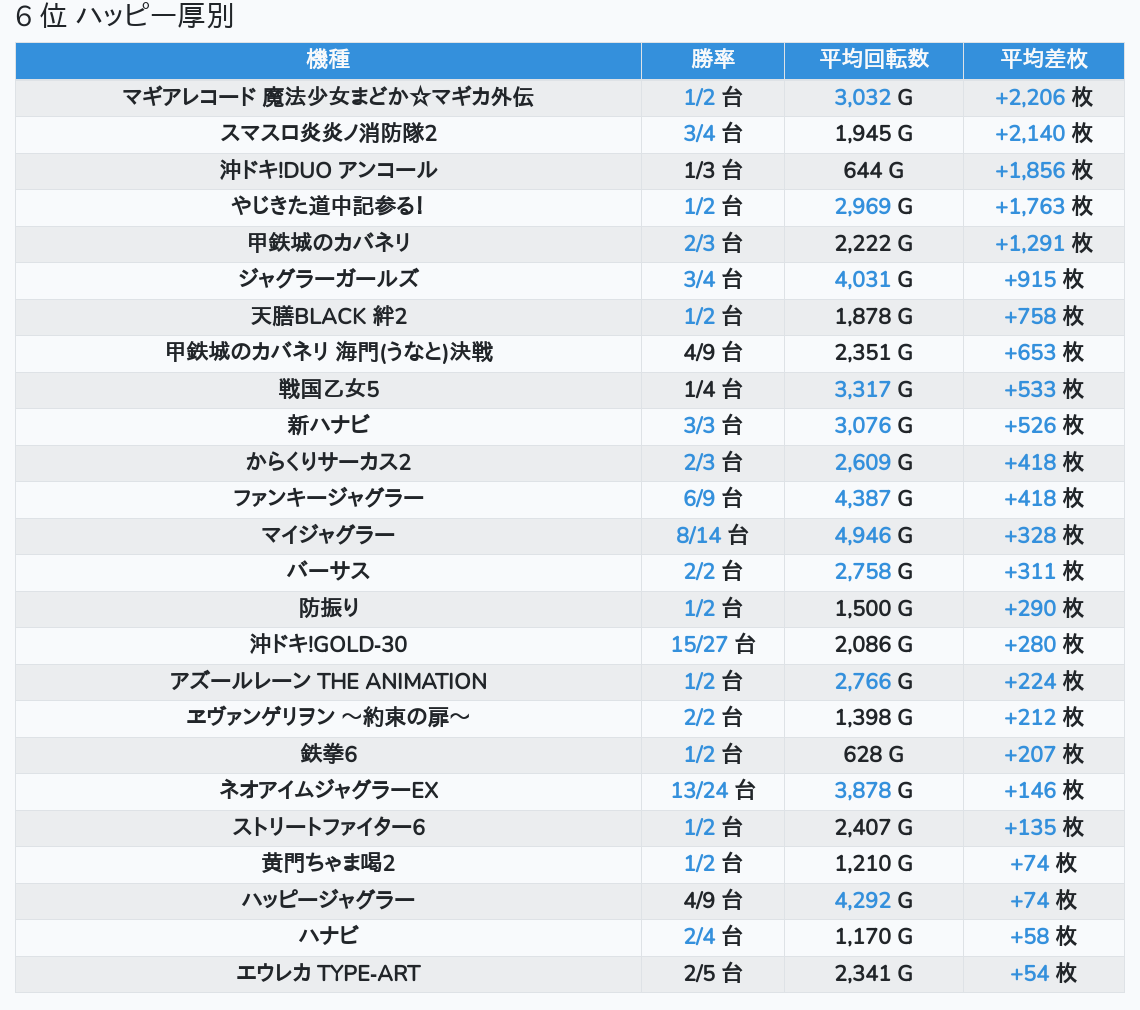Click アズールレーン THE ANIMATION name
This screenshot has width=1140, height=1010.
coord(328,681)
